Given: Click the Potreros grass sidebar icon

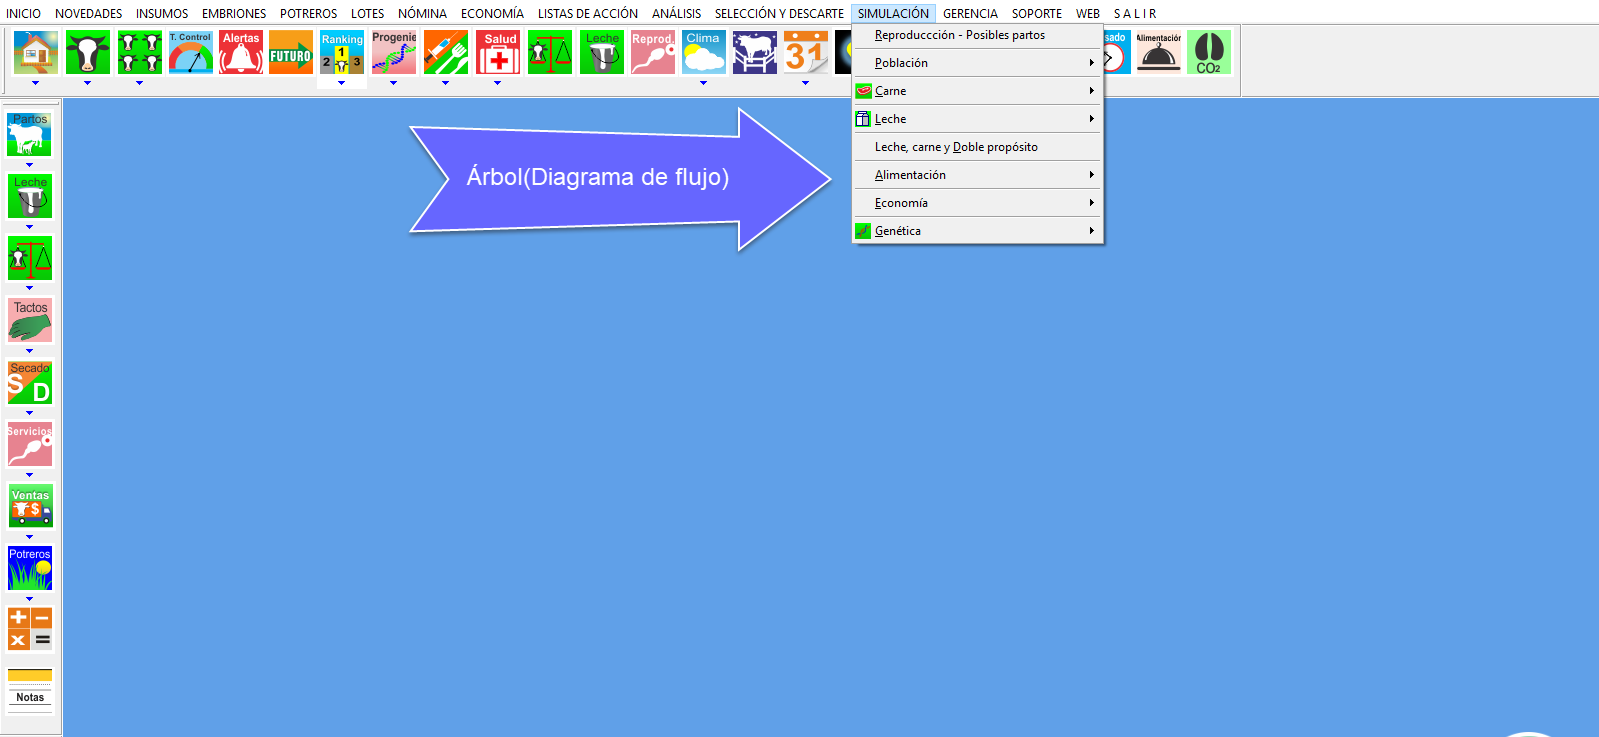Looking at the screenshot, I should coord(30,568).
